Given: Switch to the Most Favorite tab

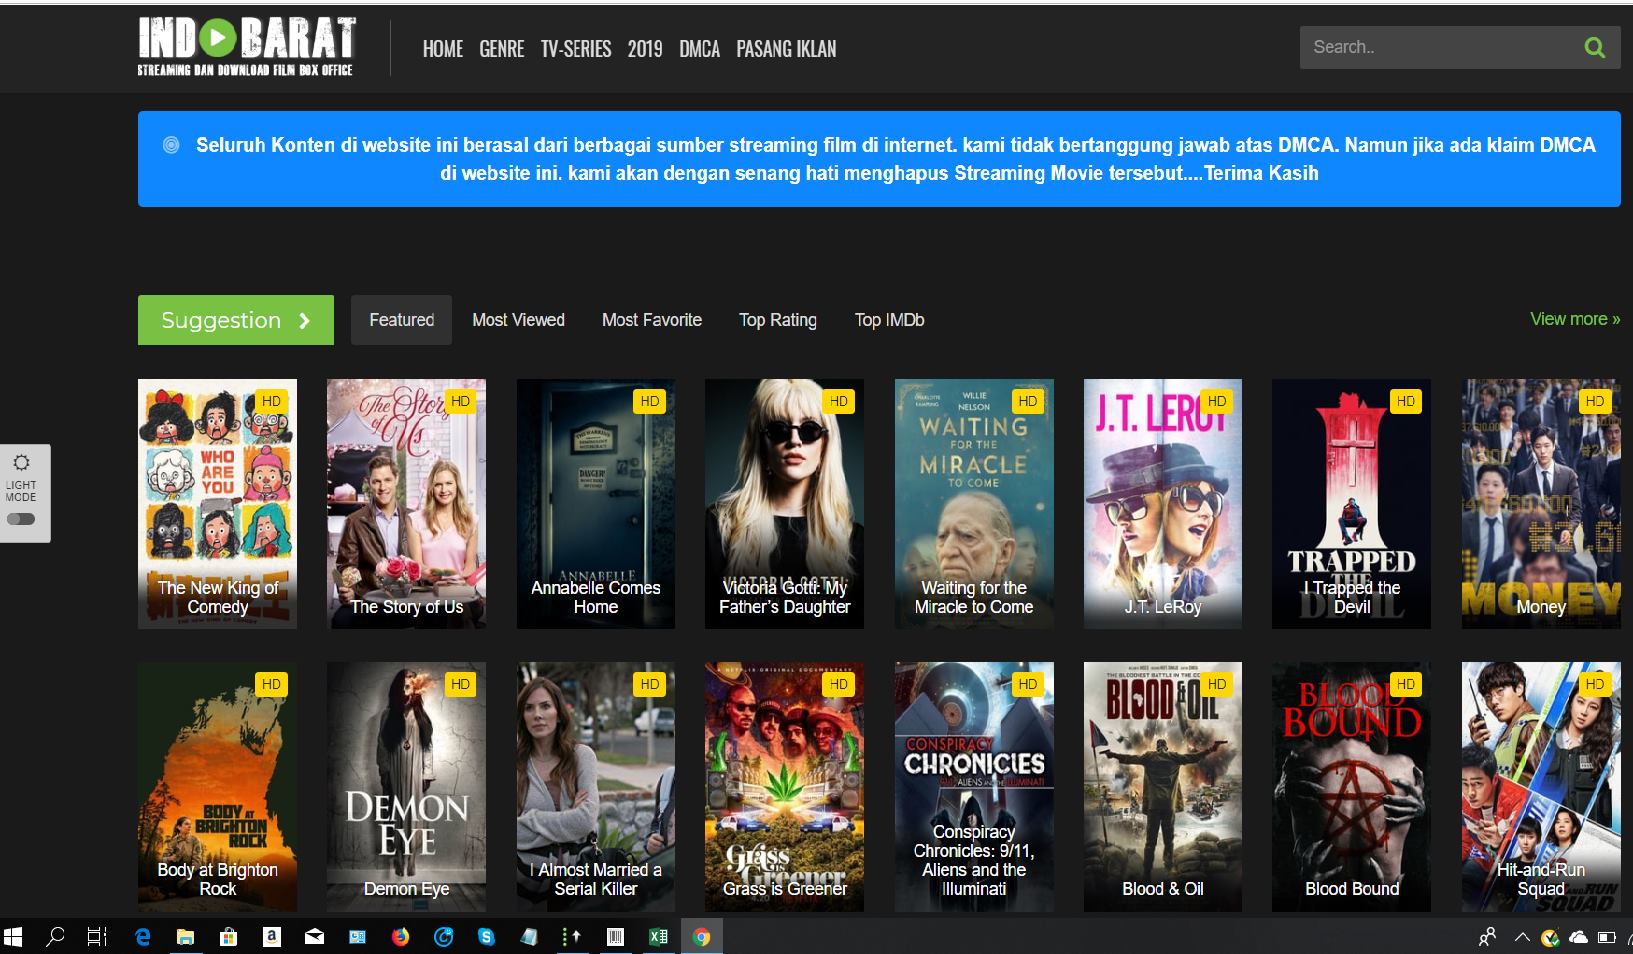Looking at the screenshot, I should point(652,320).
